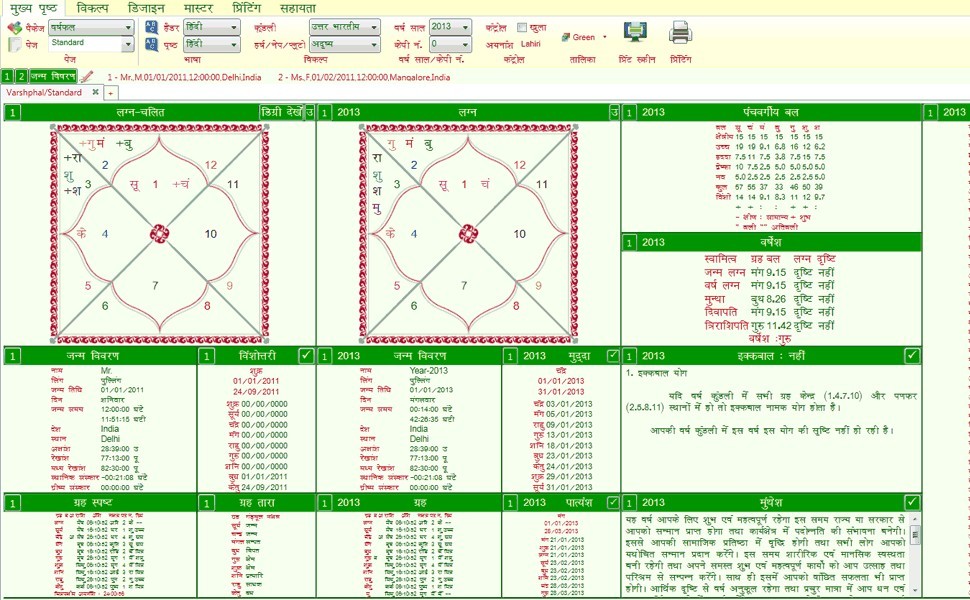Toggle the खुला checkbox
The width and height of the screenshot is (970, 600).
522,27
